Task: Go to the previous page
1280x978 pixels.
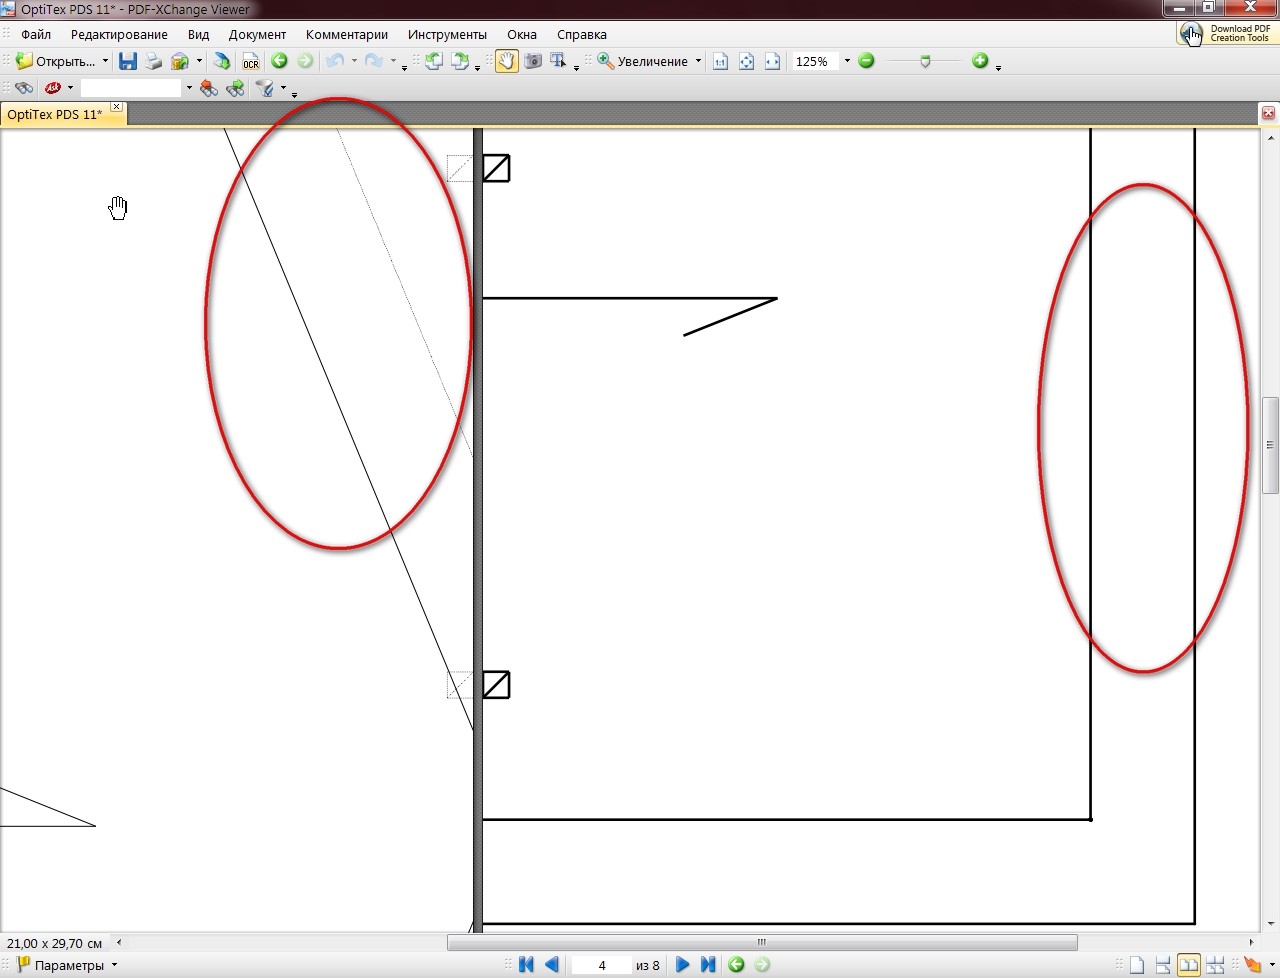Action: click(x=552, y=965)
